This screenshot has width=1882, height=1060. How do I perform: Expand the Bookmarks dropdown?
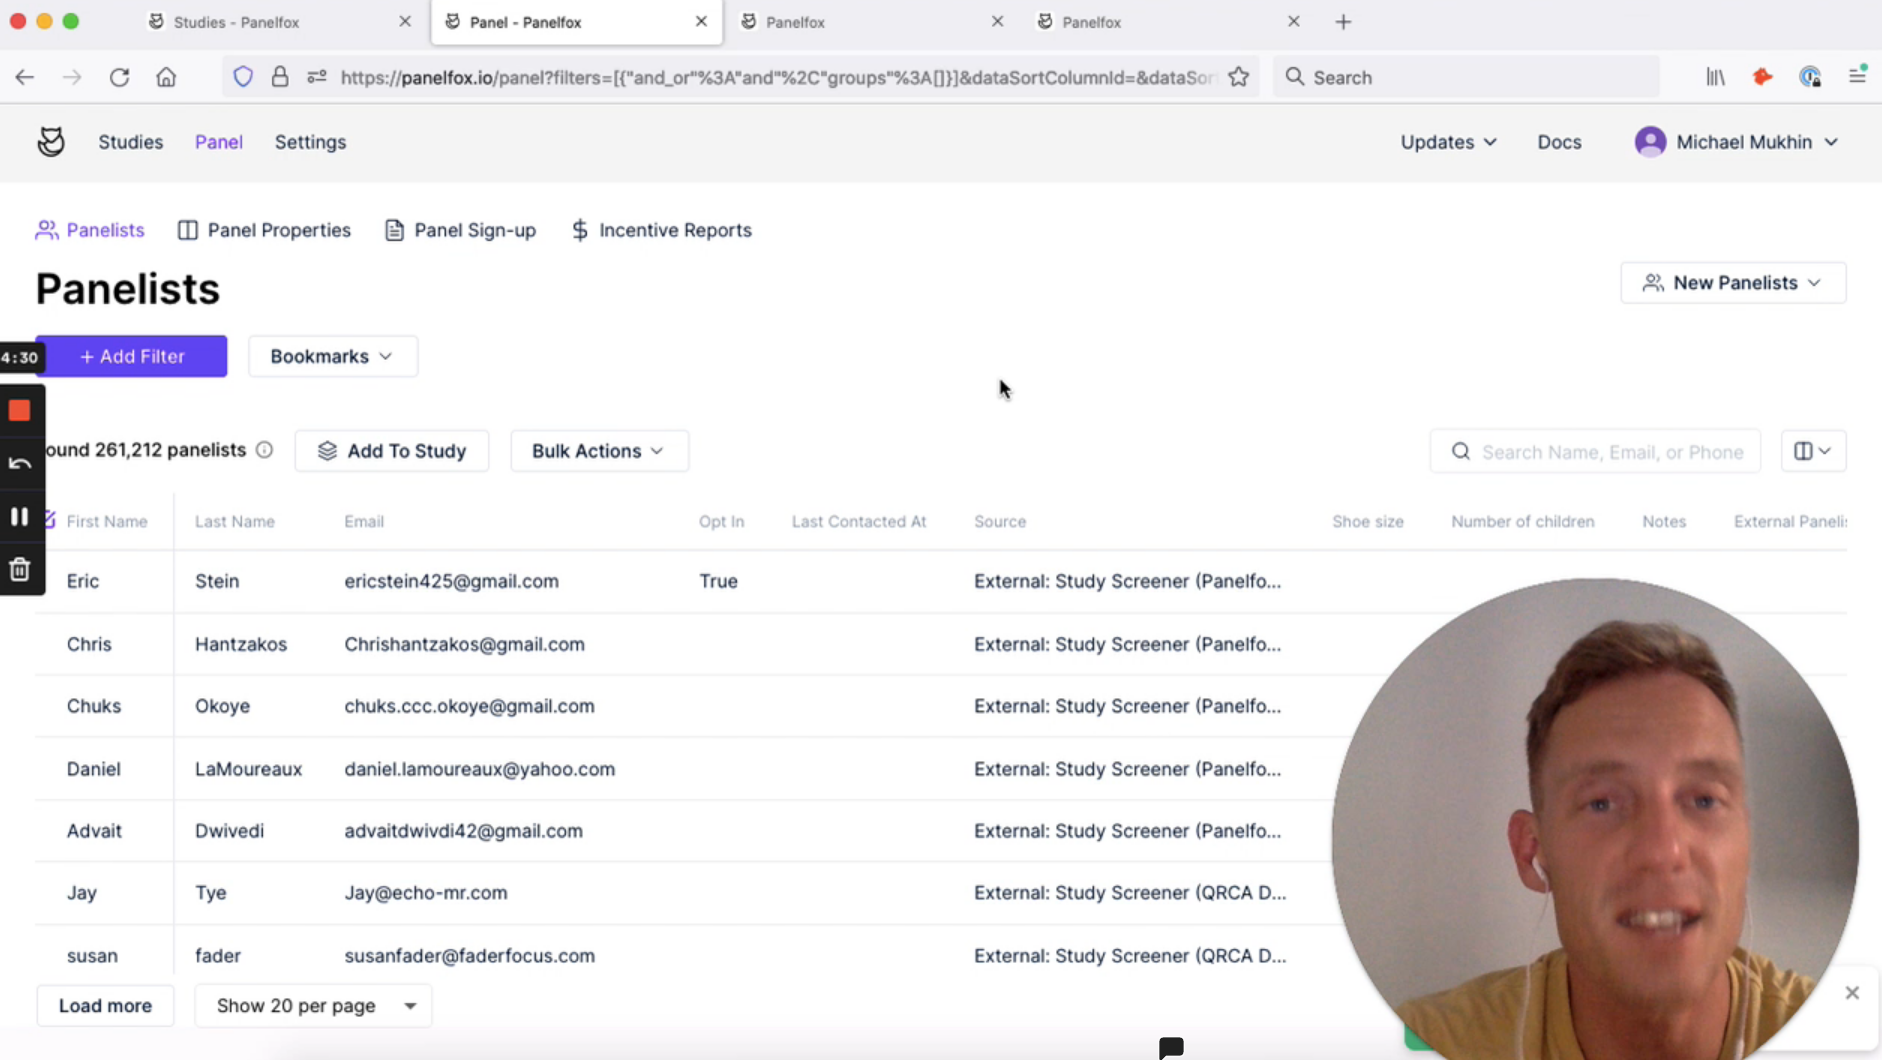click(333, 356)
